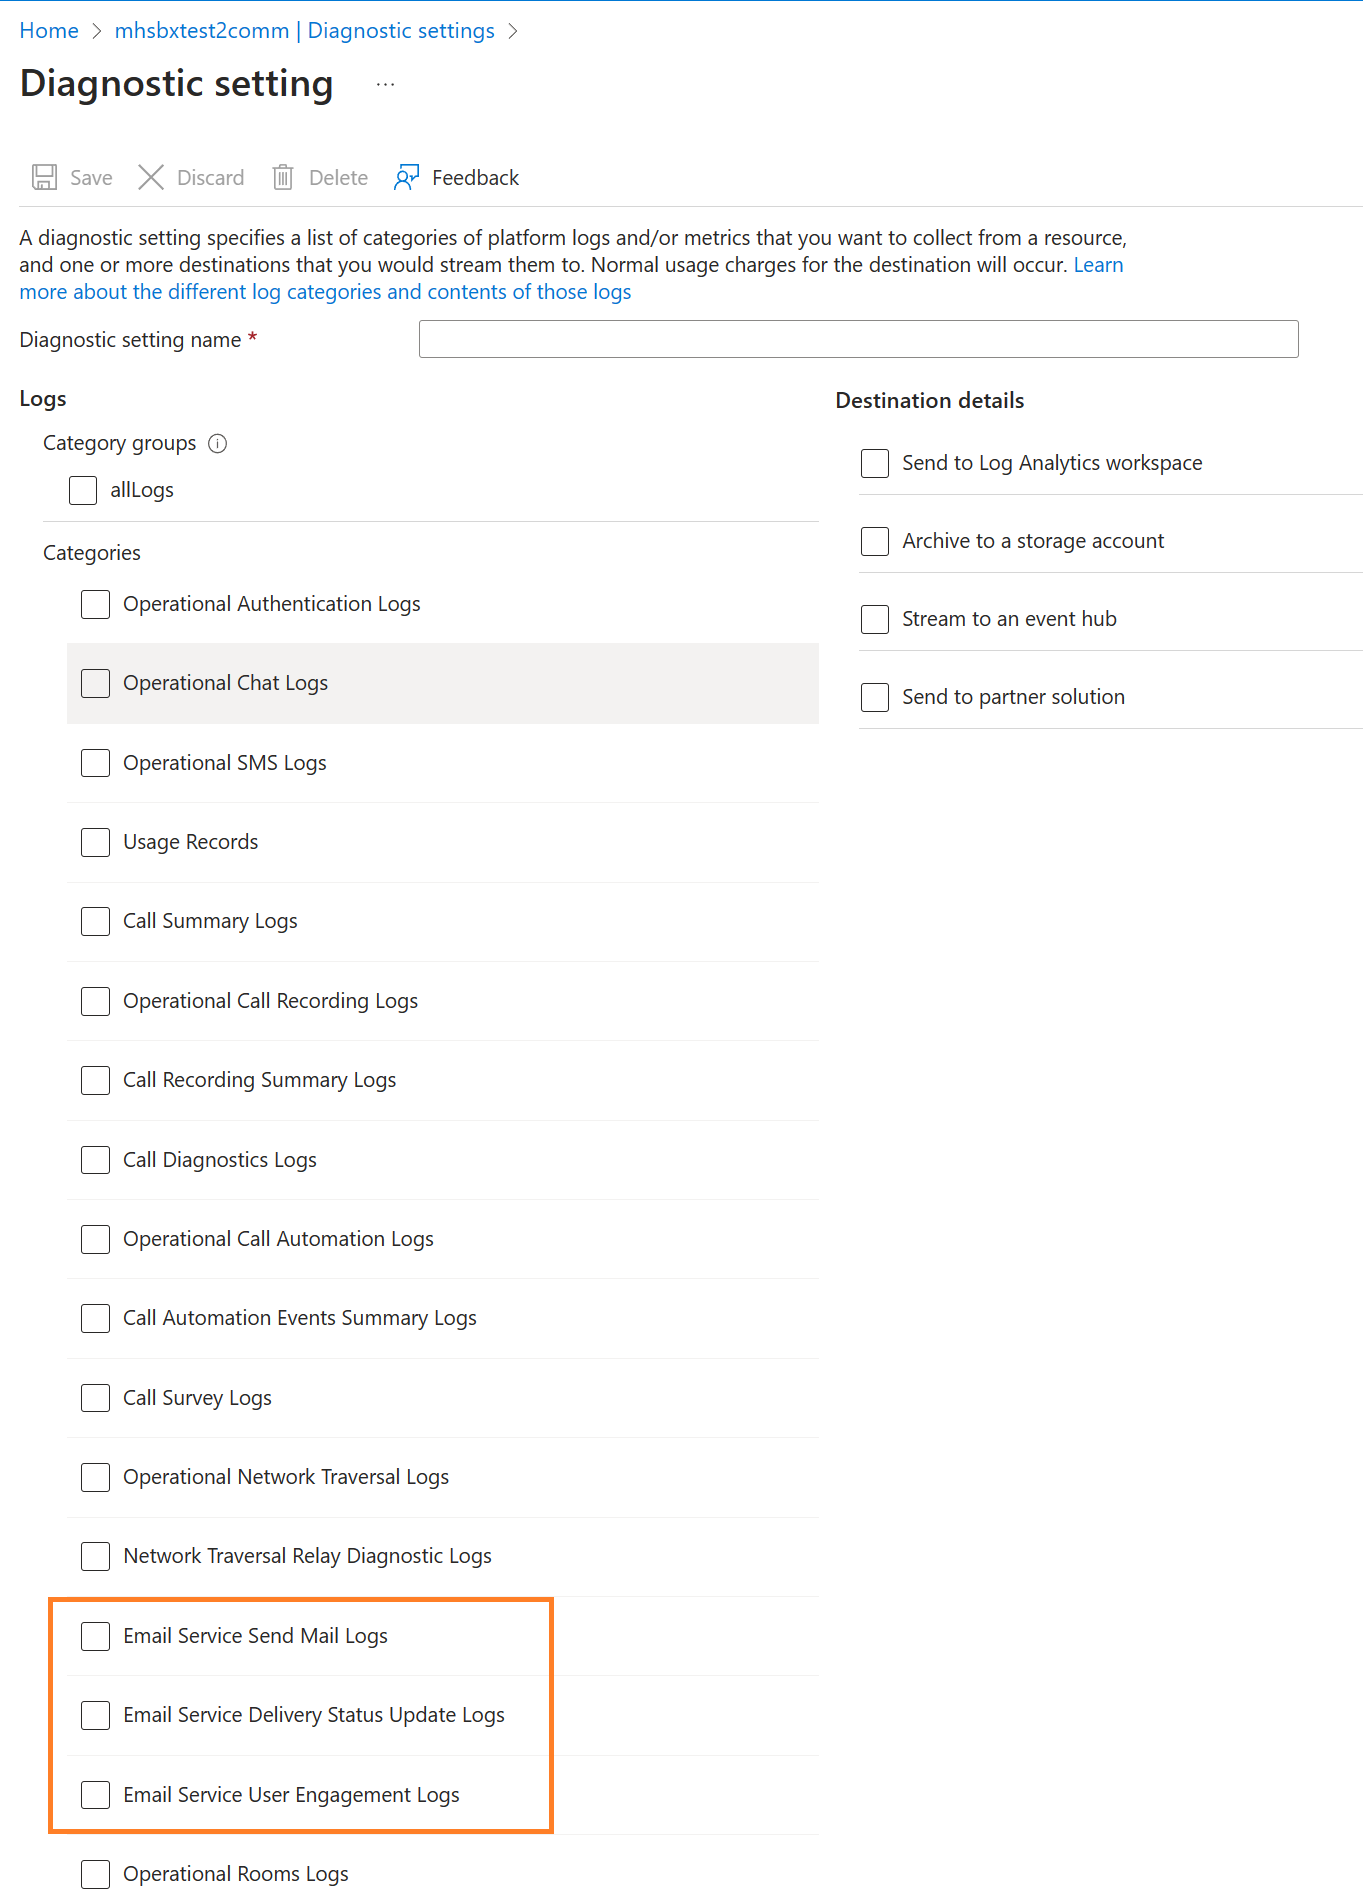Check Operational SMS Logs

[x=95, y=762]
